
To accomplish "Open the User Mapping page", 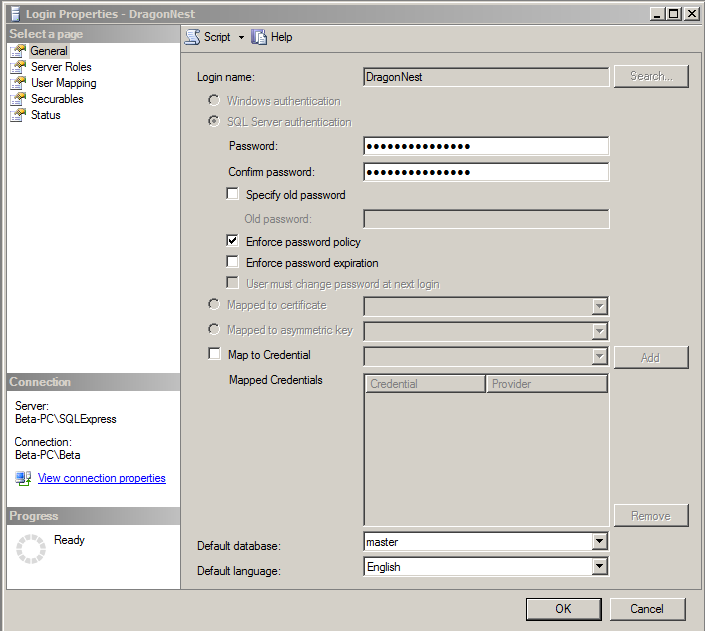I will pos(63,83).
